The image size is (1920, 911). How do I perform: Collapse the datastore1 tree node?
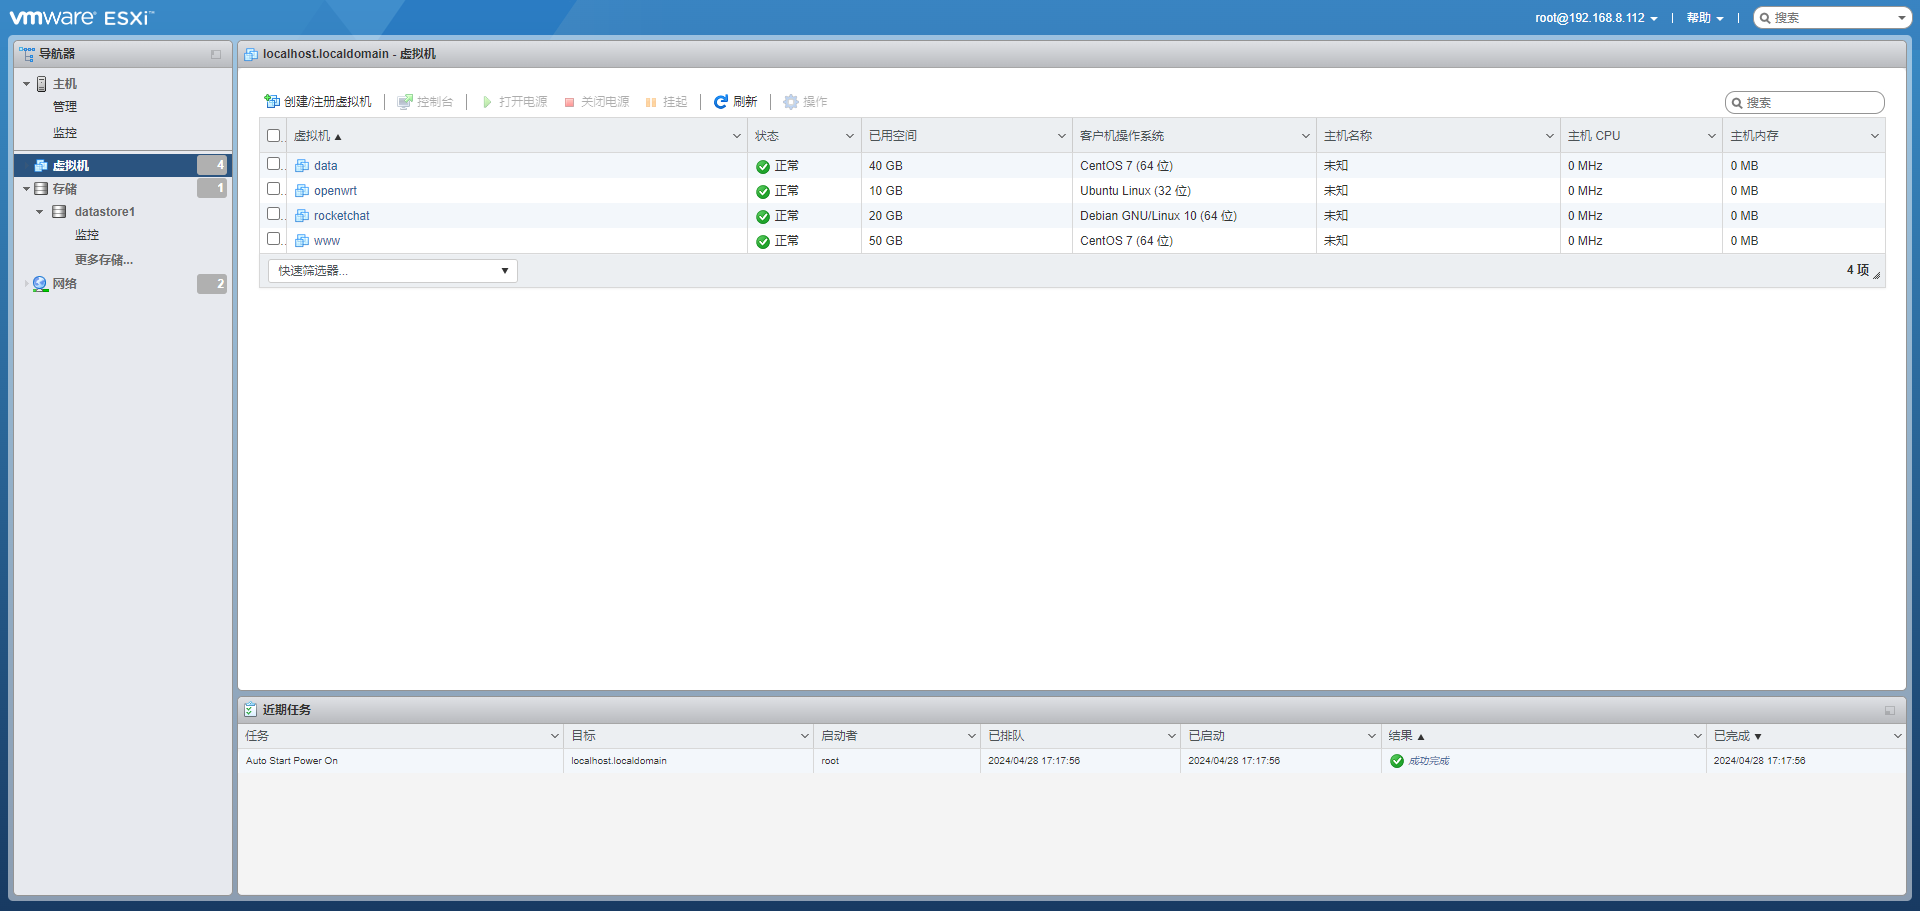coord(39,212)
